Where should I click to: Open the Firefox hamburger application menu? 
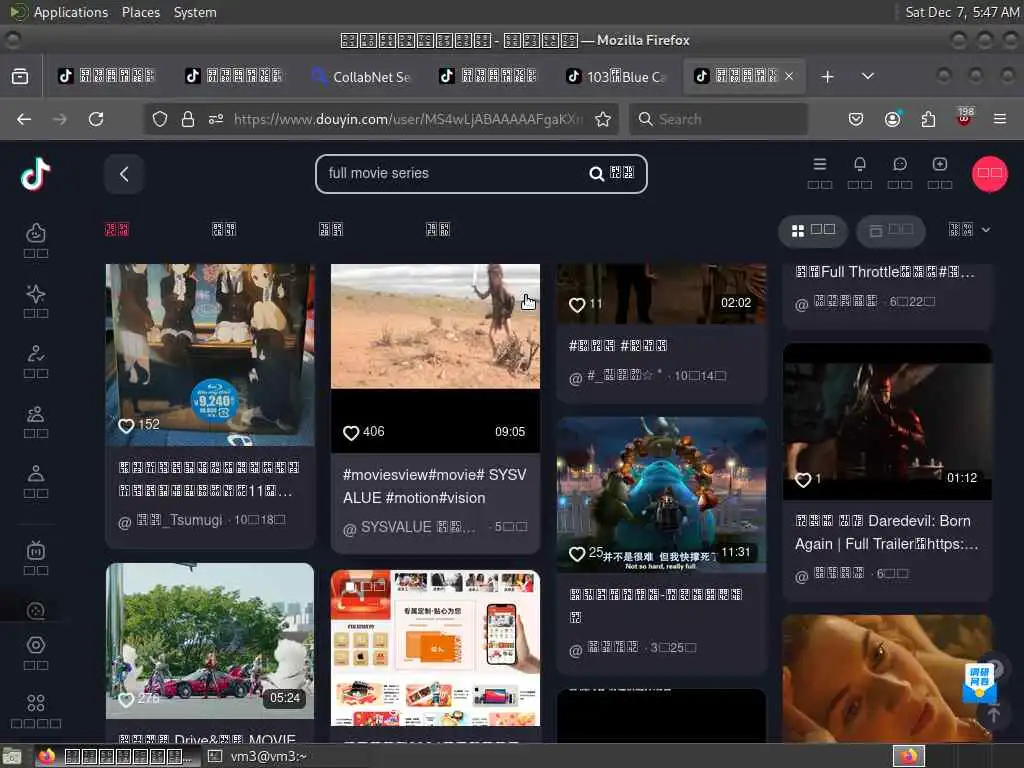[x=999, y=119]
